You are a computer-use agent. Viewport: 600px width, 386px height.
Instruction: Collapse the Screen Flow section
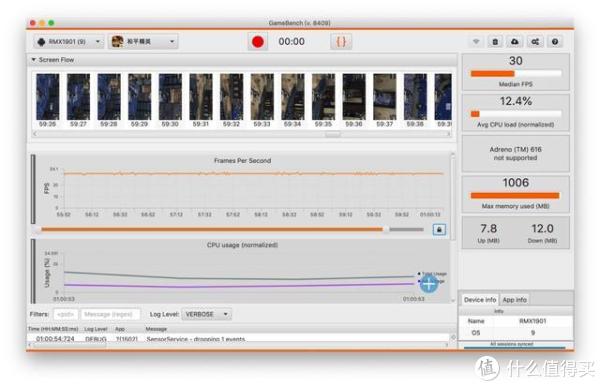34,60
